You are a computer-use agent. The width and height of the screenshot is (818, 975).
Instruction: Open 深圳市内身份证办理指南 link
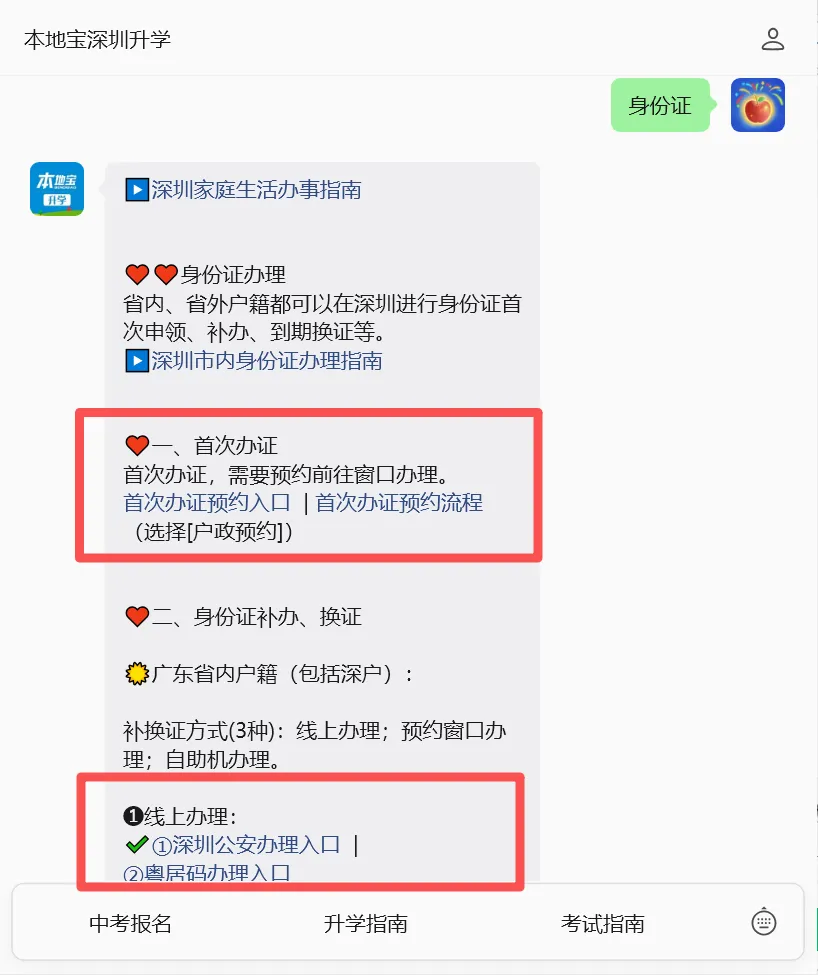[267, 361]
